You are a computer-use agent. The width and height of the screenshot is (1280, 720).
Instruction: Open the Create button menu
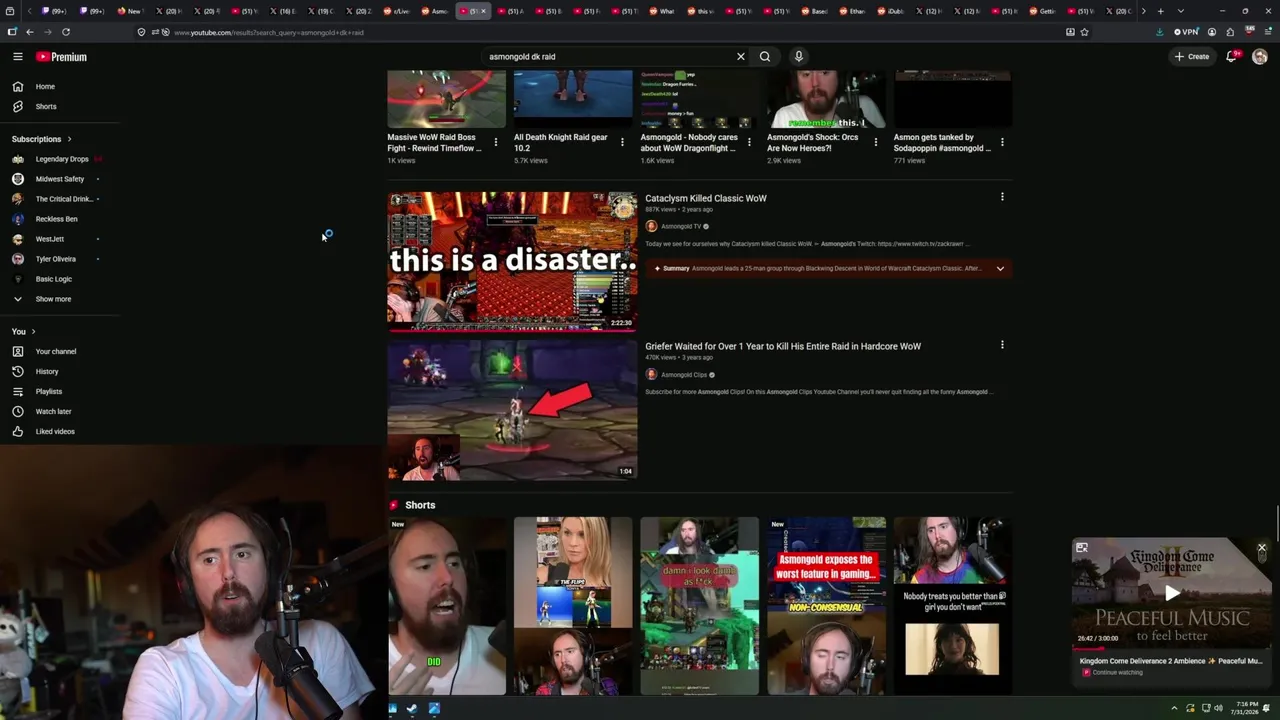[x=1192, y=57]
